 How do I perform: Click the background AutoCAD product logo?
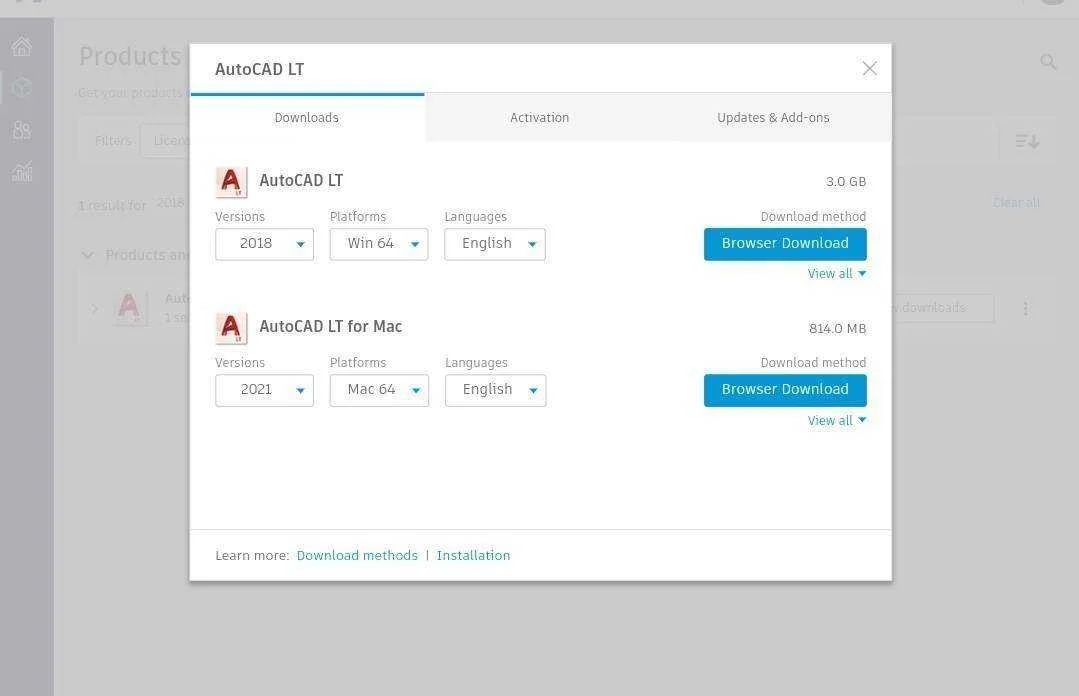pyautogui.click(x=129, y=307)
